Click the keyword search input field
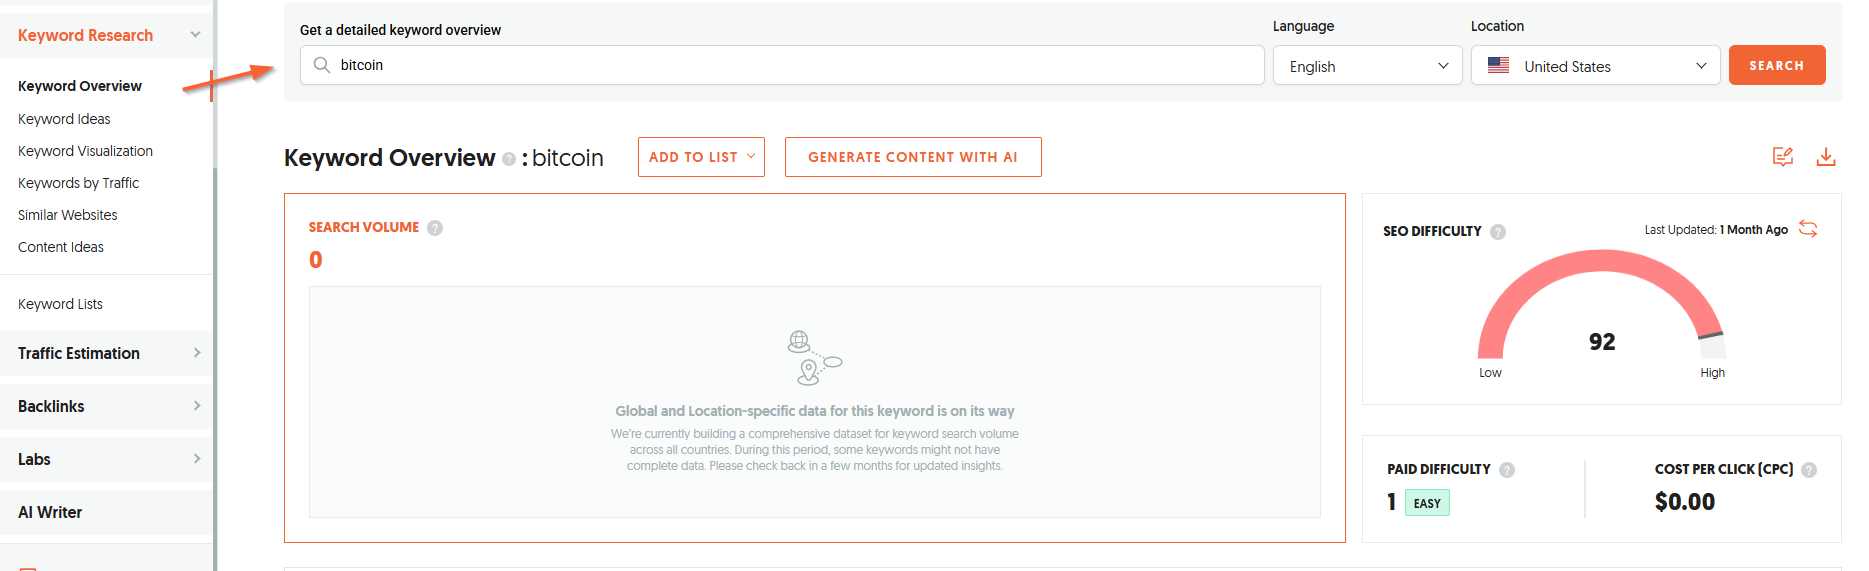 (782, 65)
